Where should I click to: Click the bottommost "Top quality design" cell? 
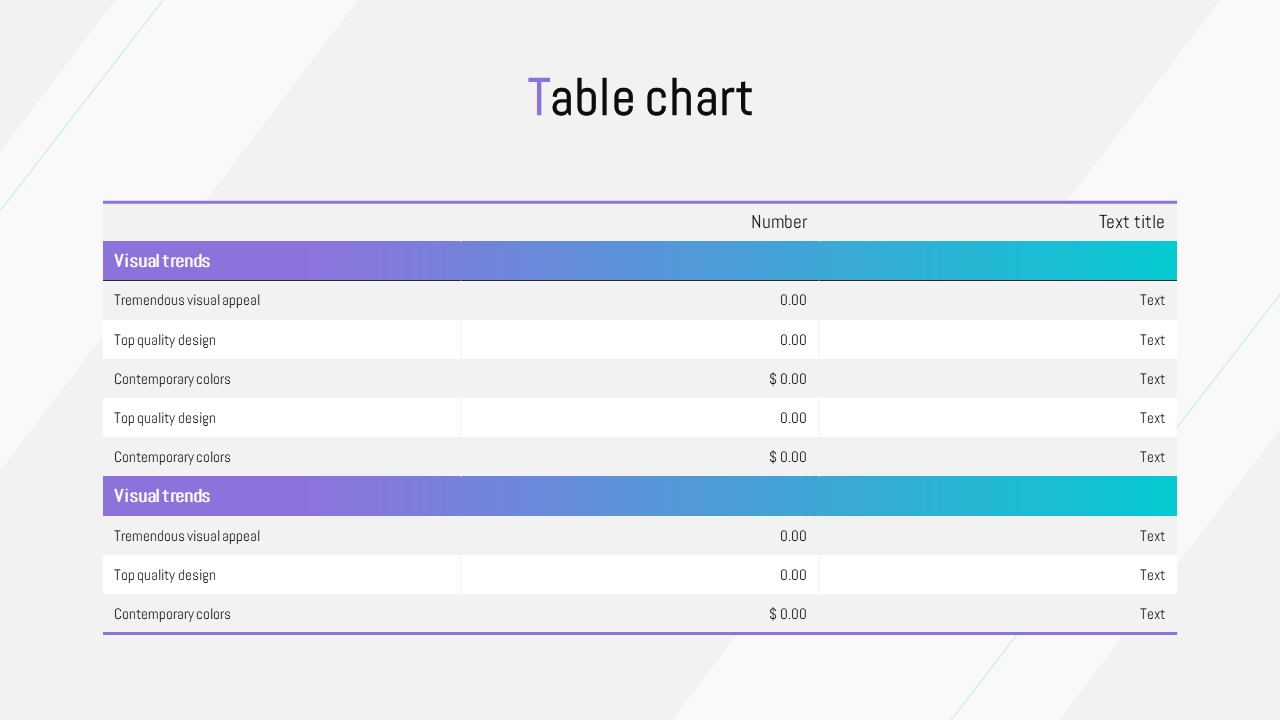click(x=165, y=575)
